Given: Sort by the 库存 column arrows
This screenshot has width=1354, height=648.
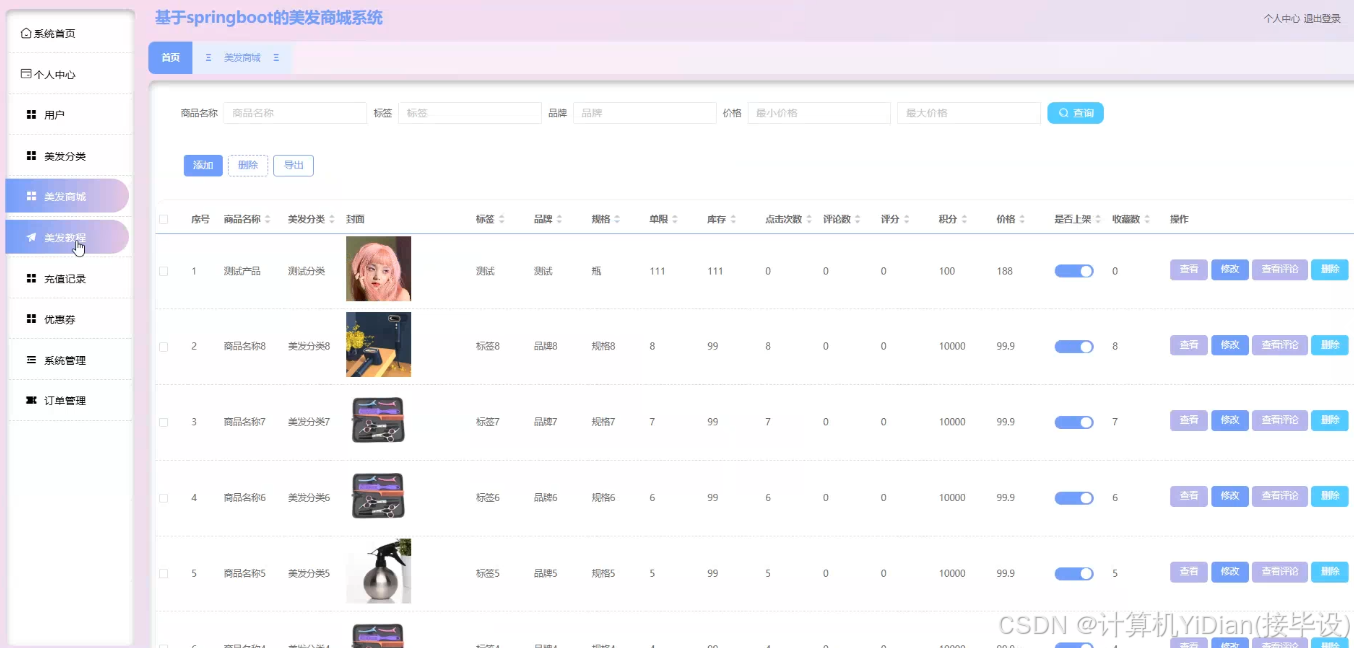Looking at the screenshot, I should pos(733,219).
